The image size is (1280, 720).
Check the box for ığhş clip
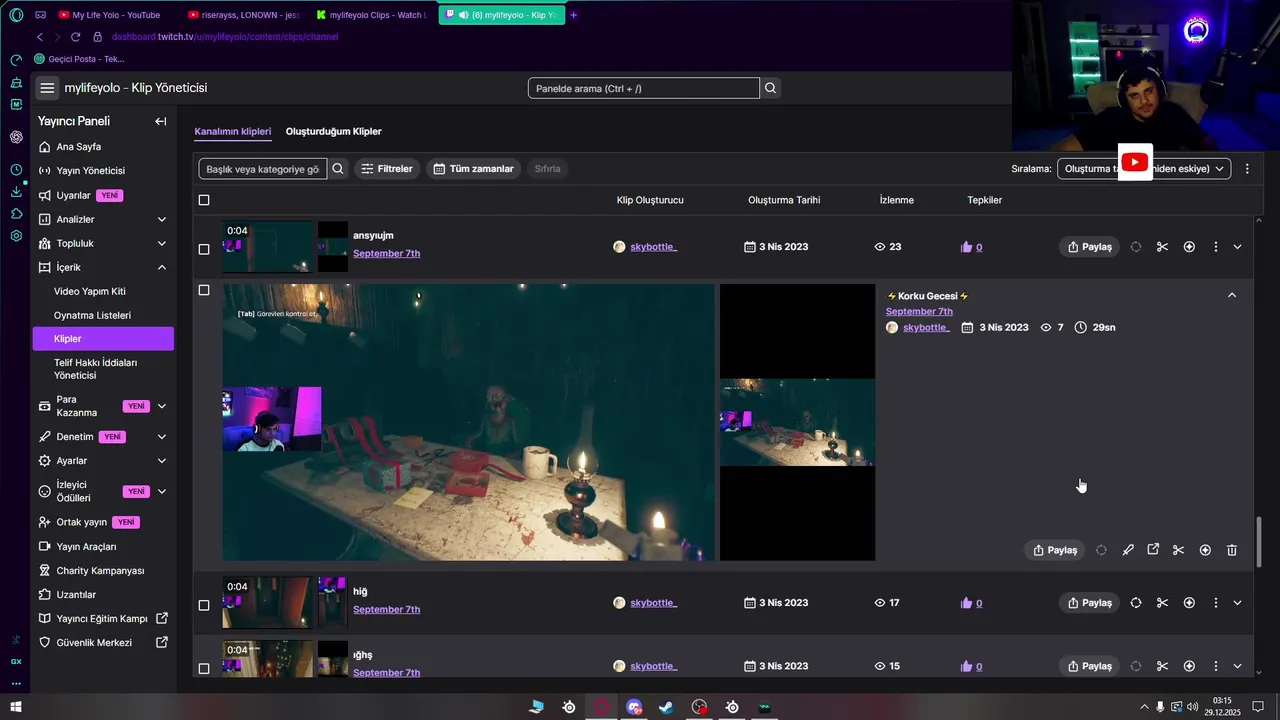pyautogui.click(x=204, y=668)
